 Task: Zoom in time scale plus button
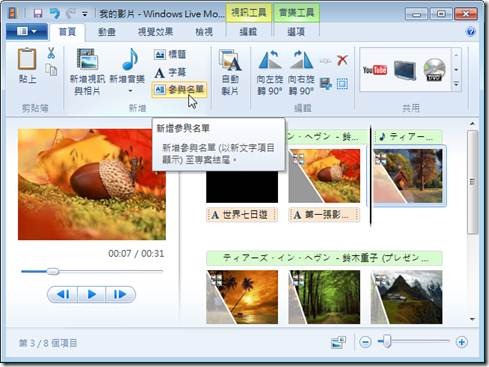pos(461,342)
